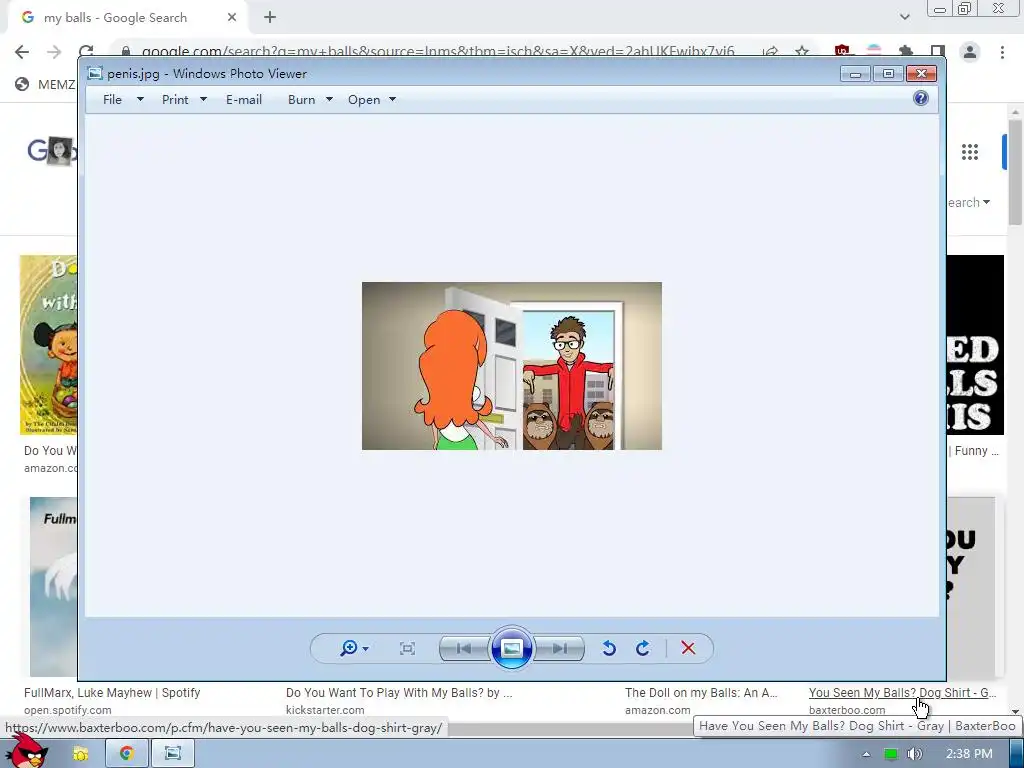Open the MEMZ bookmark
The image size is (1024, 768).
46,84
